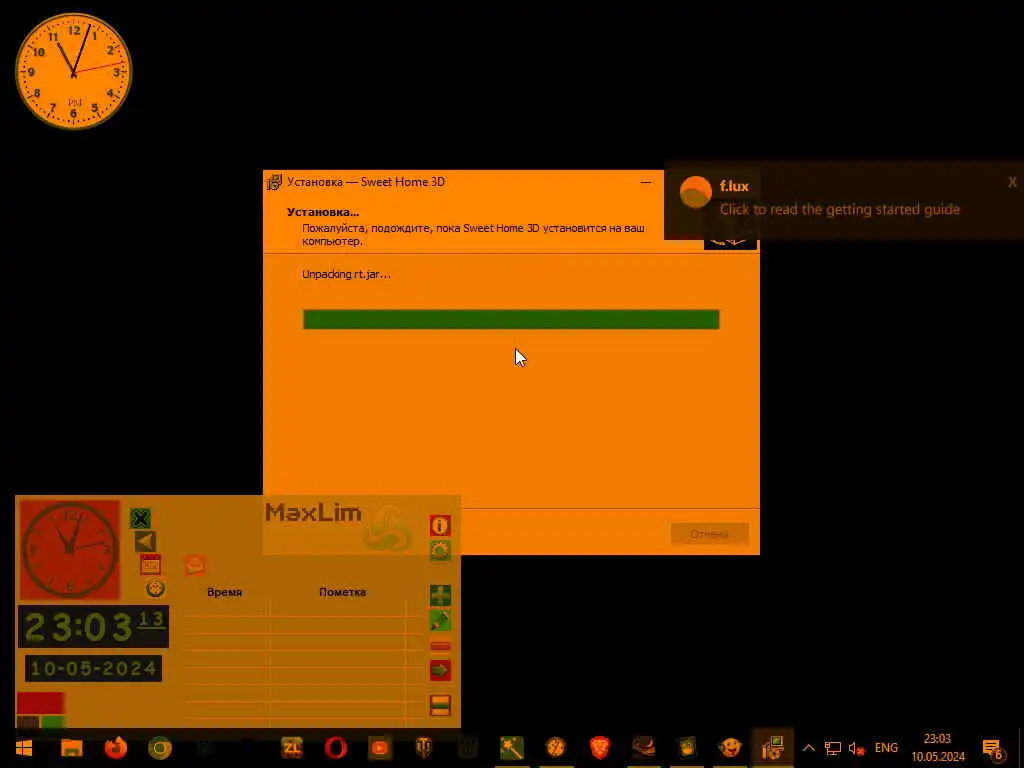Switch input language via ENG indicator
The image size is (1024, 768).
coord(886,748)
